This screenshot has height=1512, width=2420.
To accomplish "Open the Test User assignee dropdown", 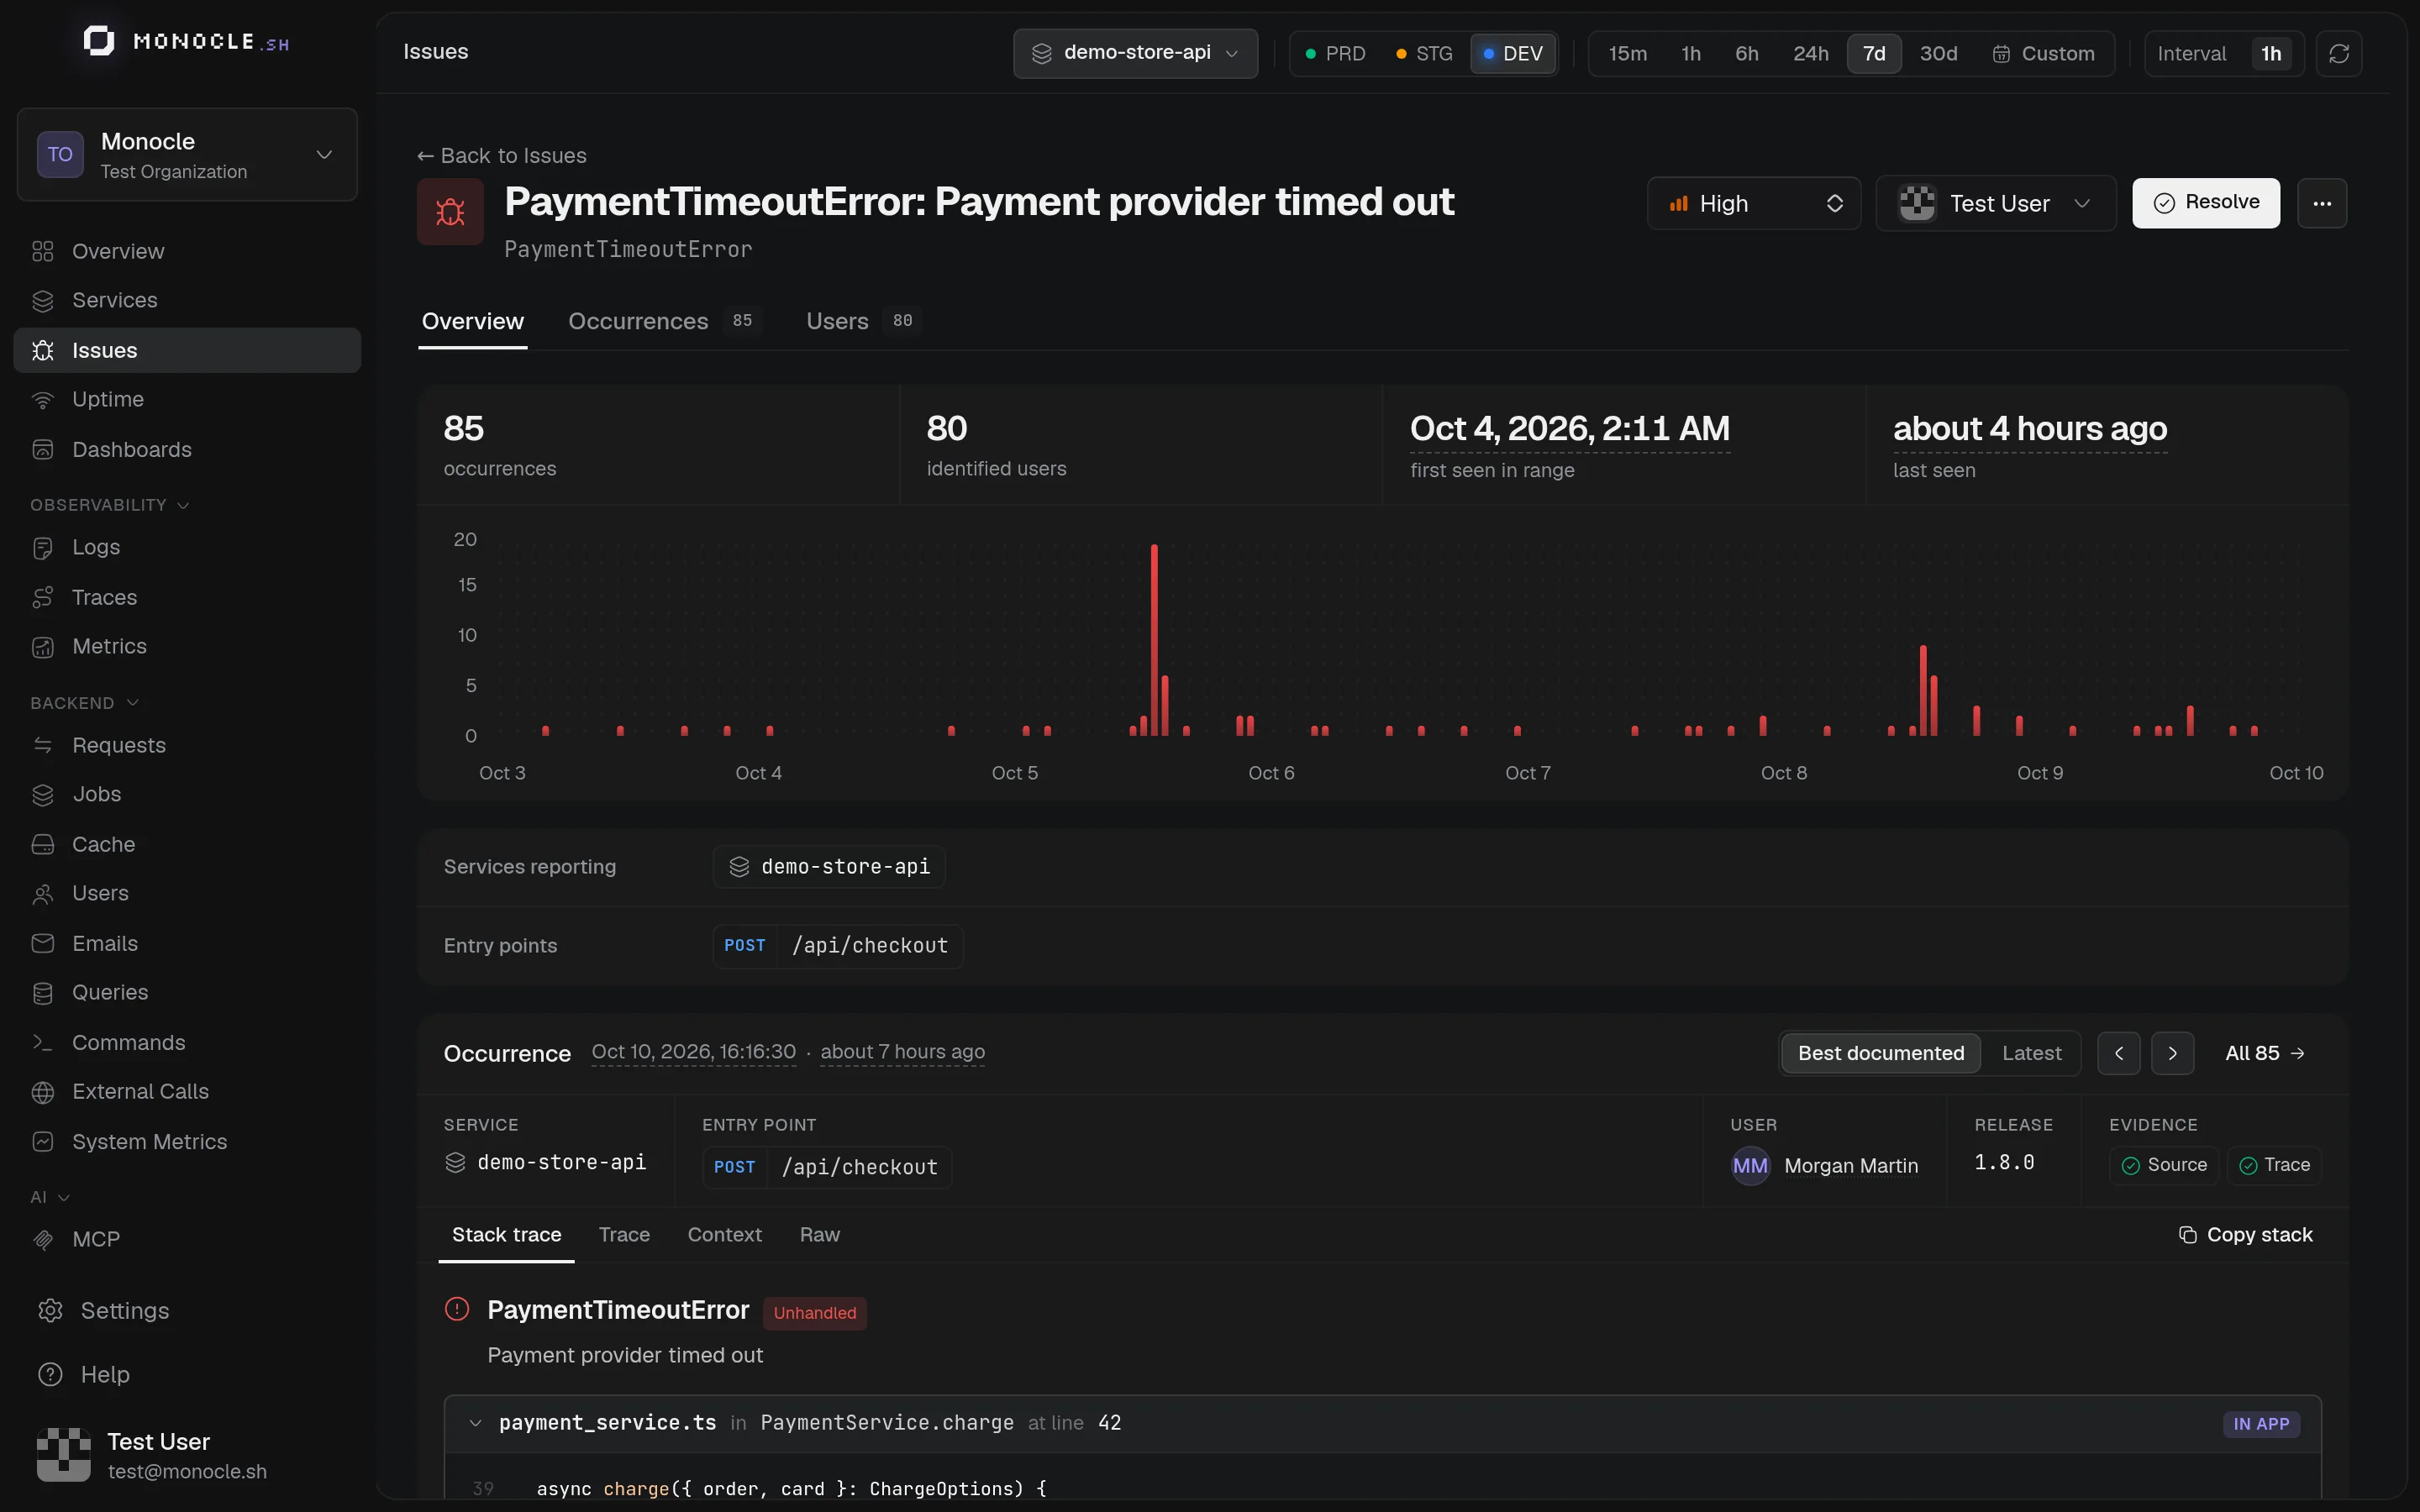I will pyautogui.click(x=1995, y=203).
